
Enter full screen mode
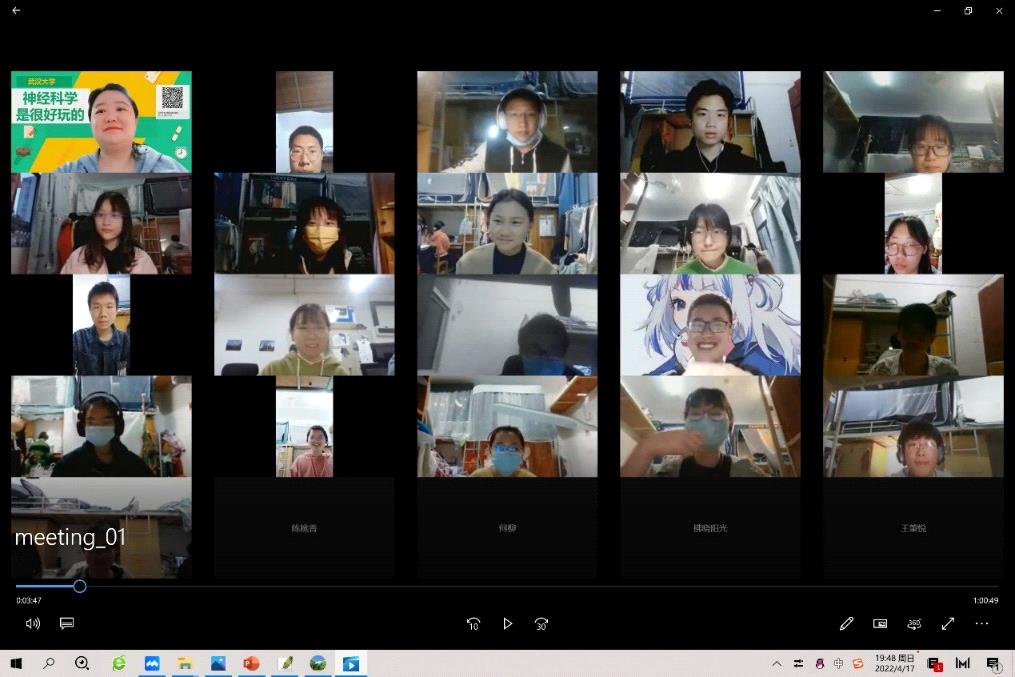point(948,624)
